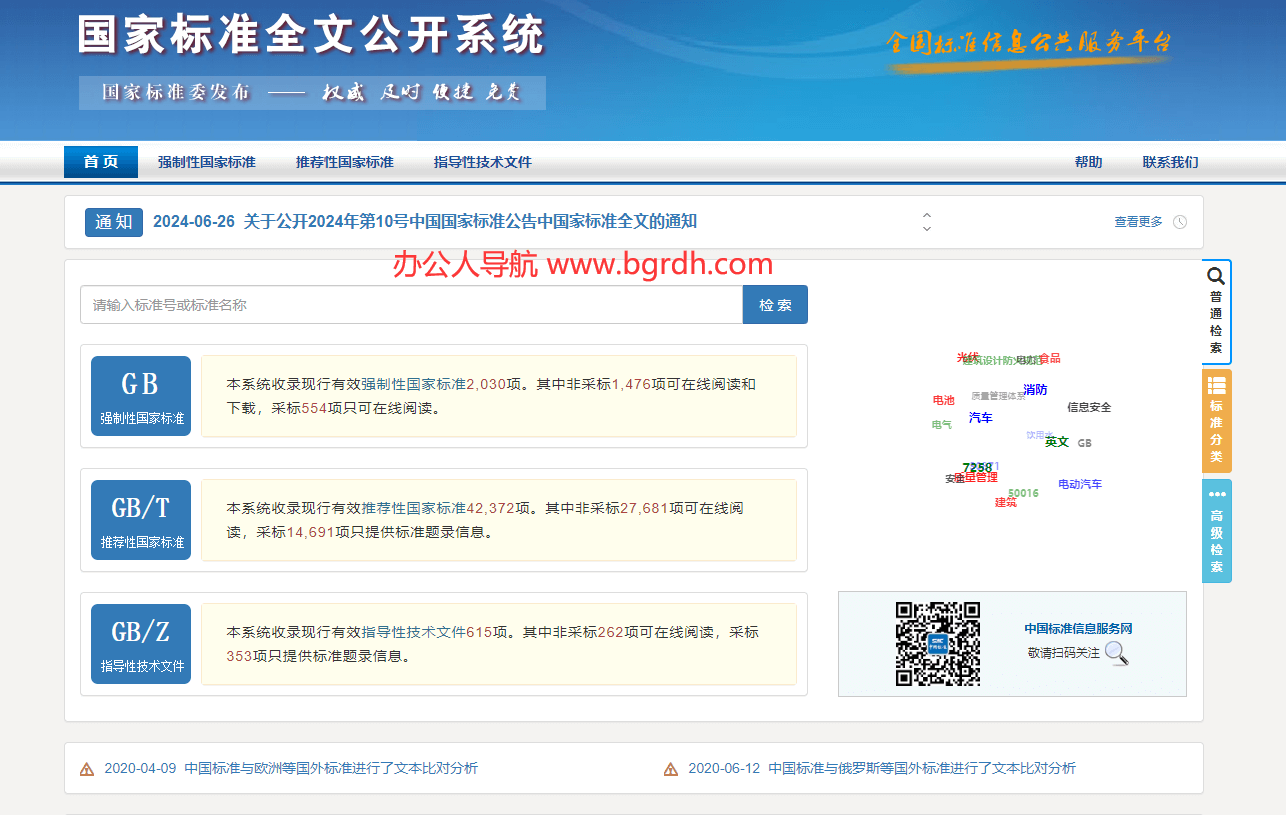
Task: Click the clock icon next to 查看更多
Action: [1181, 222]
